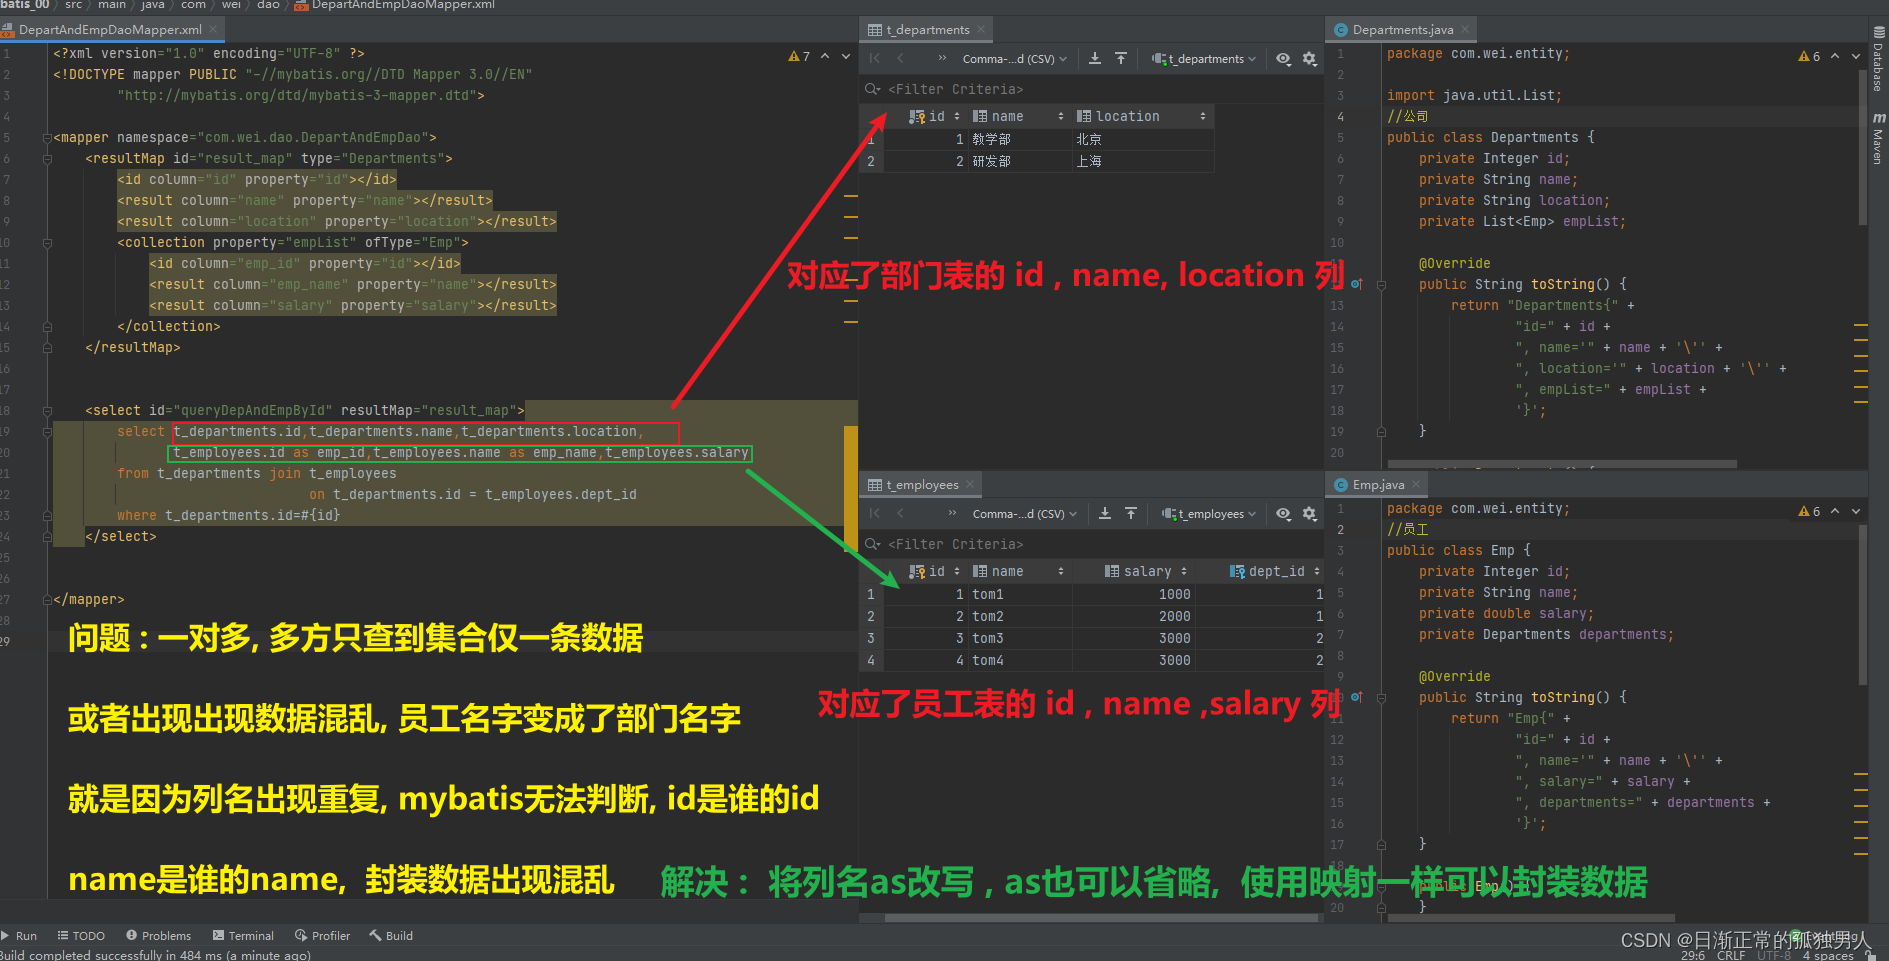Open the Run tool window
The image size is (1889, 961).
(19, 936)
